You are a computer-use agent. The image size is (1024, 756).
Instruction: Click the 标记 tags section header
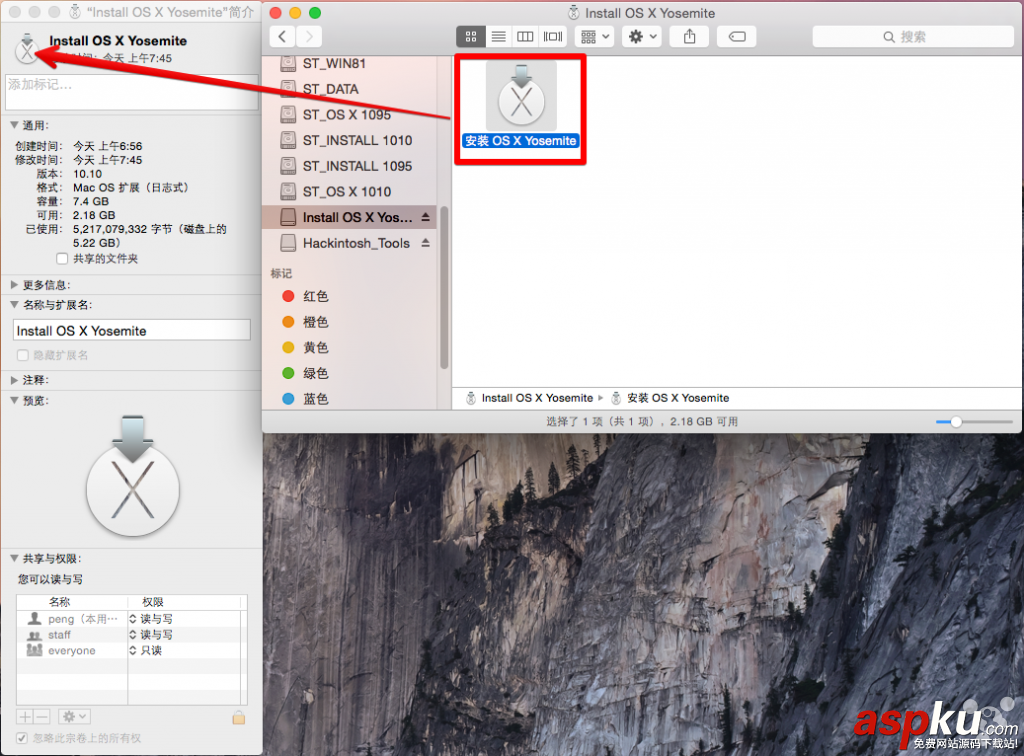pyautogui.click(x=281, y=273)
